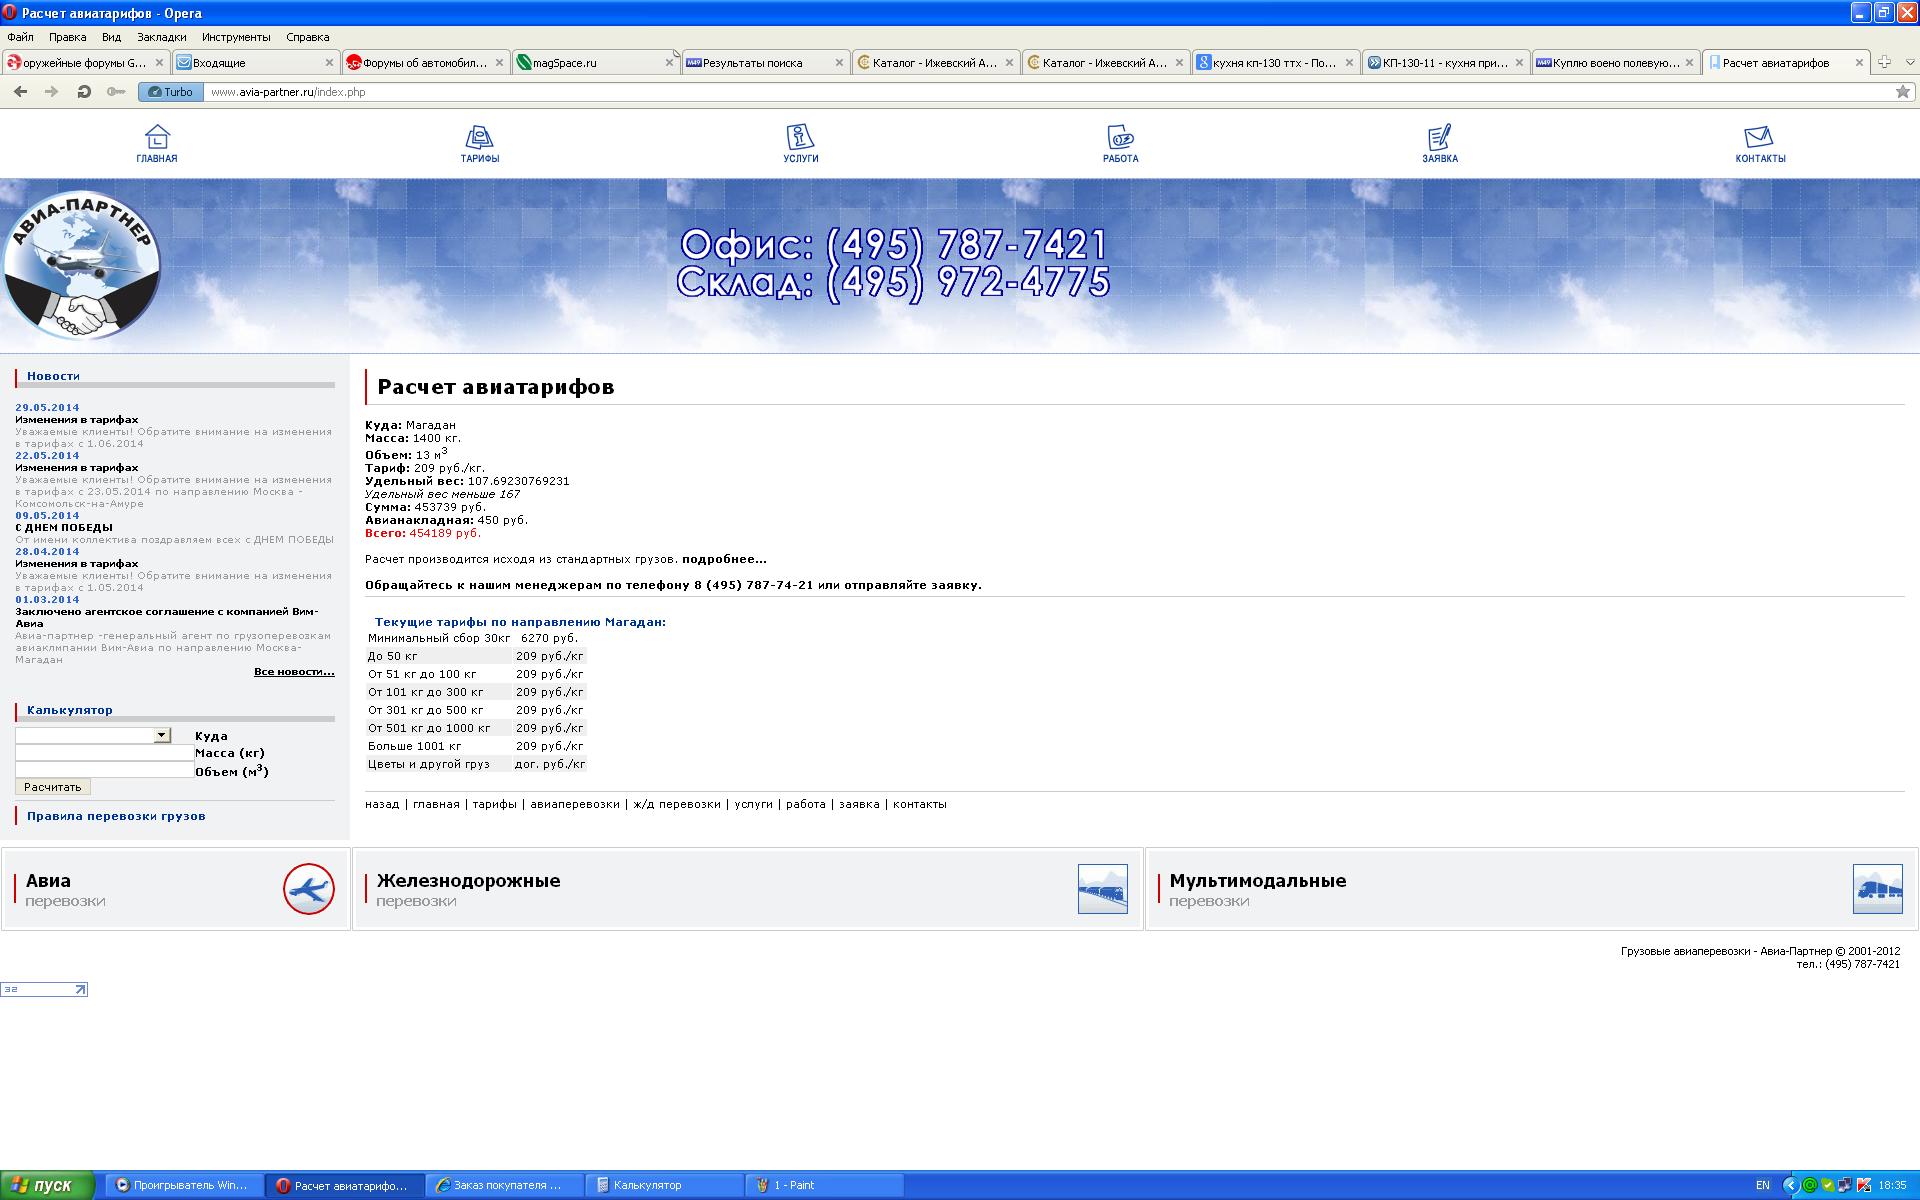Click the Заявка form icon
The height and width of the screenshot is (1200, 1920).
pyautogui.click(x=1439, y=137)
